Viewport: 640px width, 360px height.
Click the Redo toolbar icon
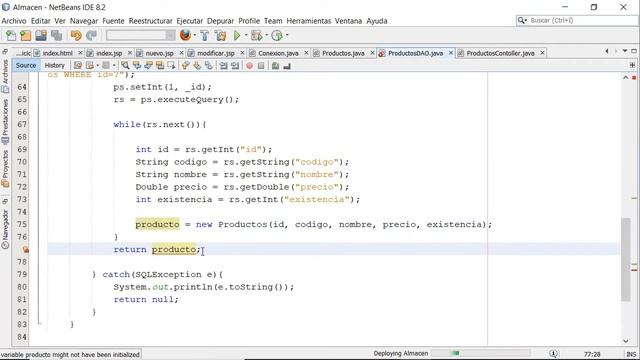pos(91,36)
